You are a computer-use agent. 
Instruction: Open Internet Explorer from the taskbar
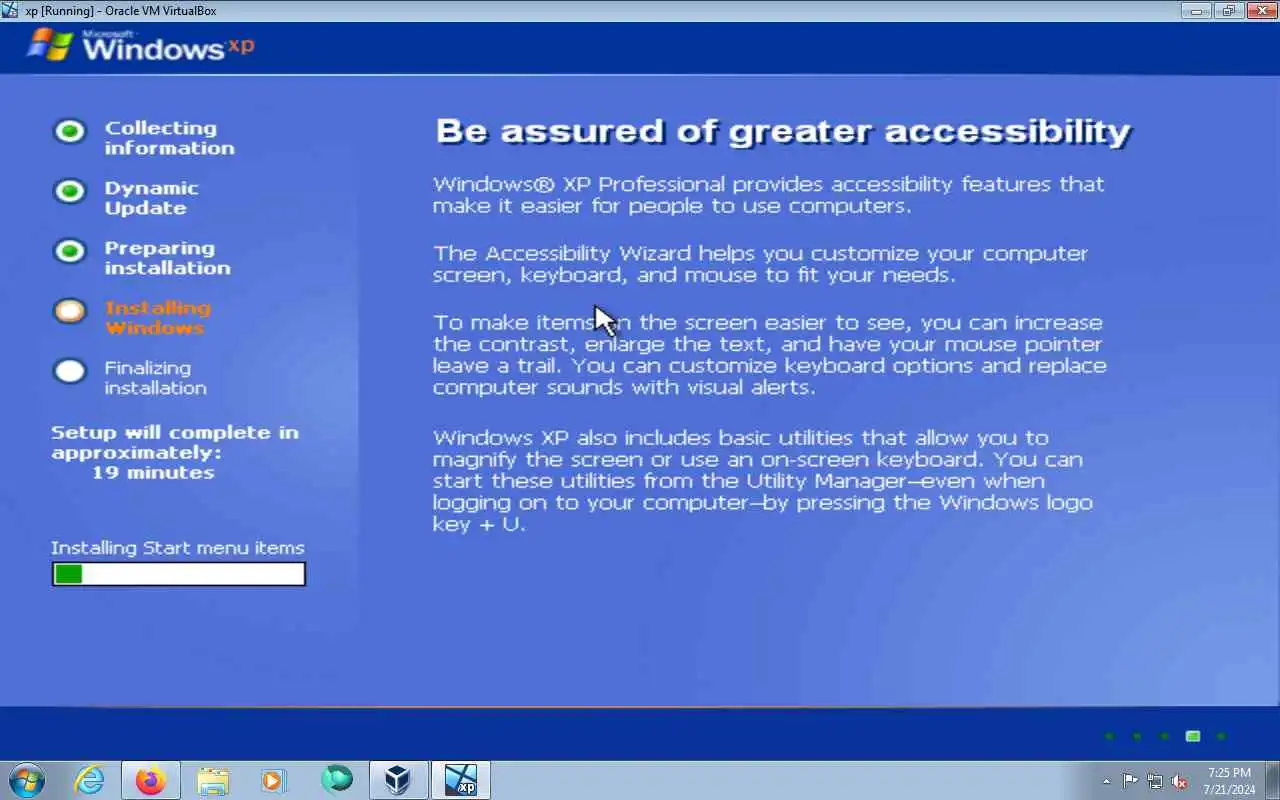[90, 780]
